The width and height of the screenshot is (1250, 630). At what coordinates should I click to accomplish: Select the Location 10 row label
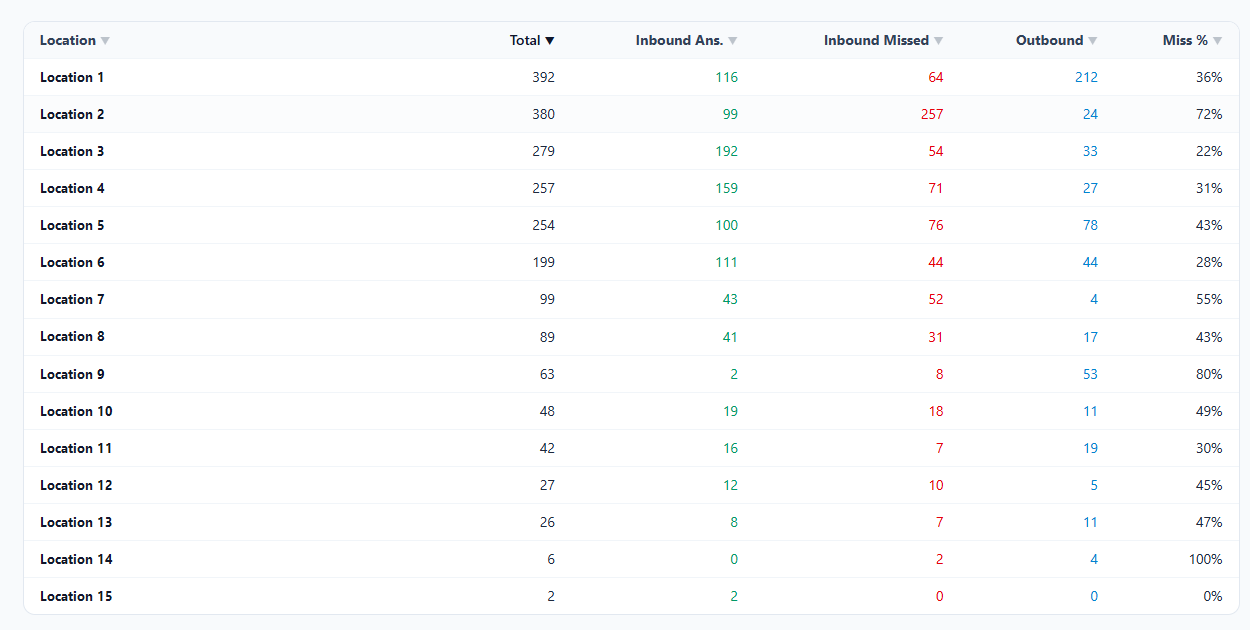click(x=76, y=411)
